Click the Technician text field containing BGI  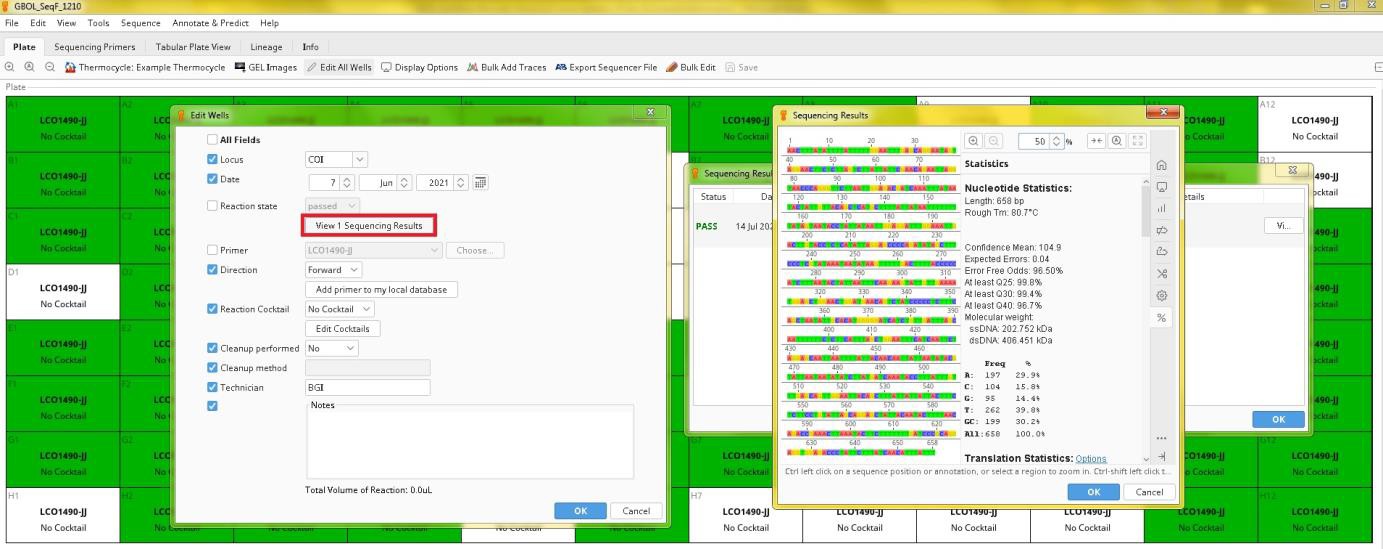coord(367,388)
